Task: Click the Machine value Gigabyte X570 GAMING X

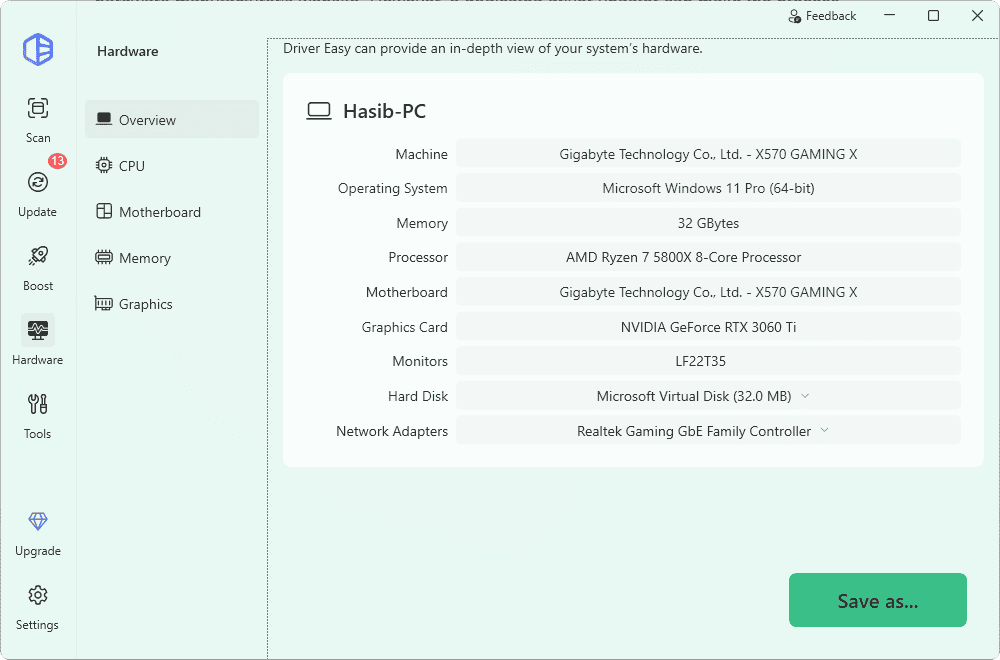Action: (708, 154)
